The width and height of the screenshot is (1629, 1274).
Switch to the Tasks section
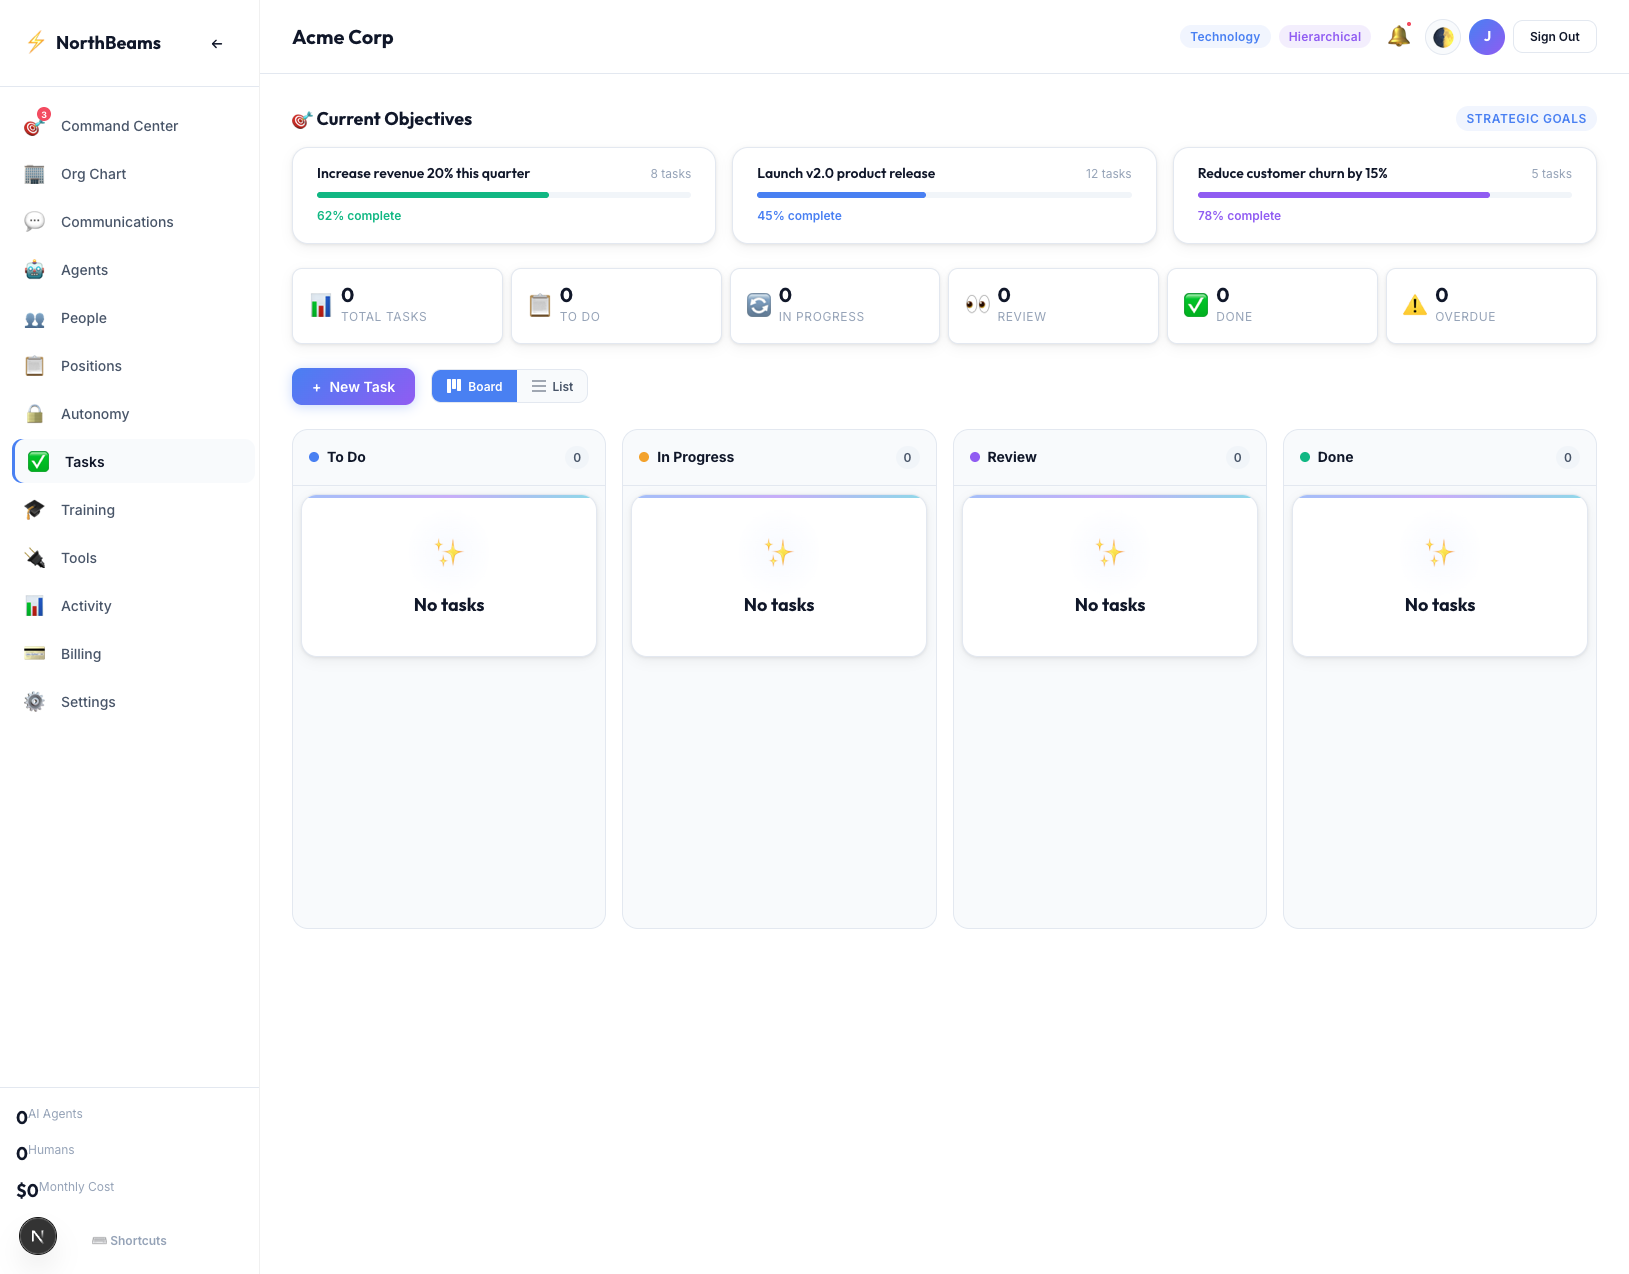(x=84, y=461)
